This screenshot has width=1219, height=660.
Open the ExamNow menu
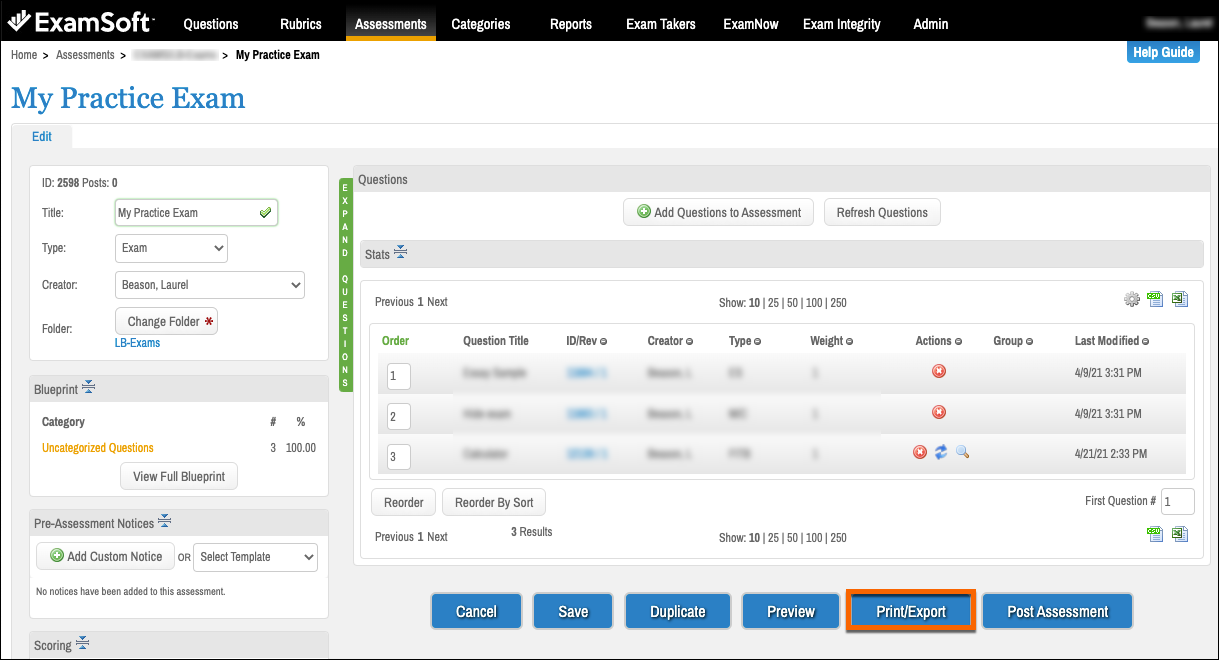[751, 24]
